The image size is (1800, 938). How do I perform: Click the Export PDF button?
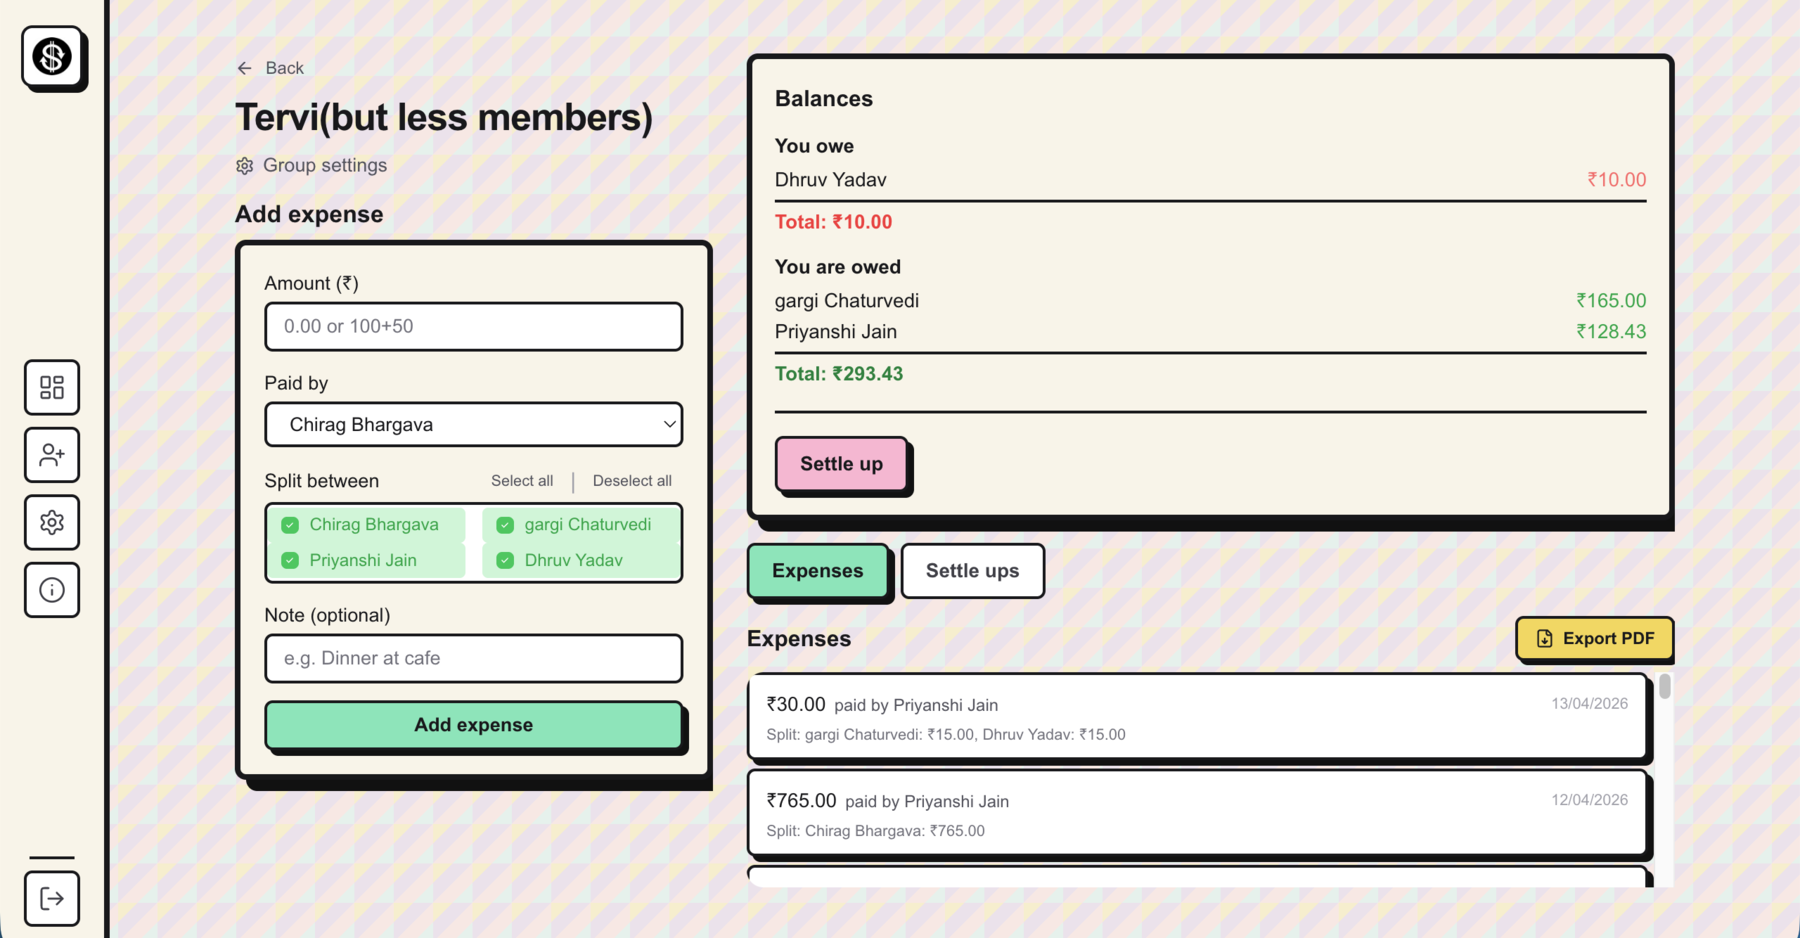pos(1594,638)
